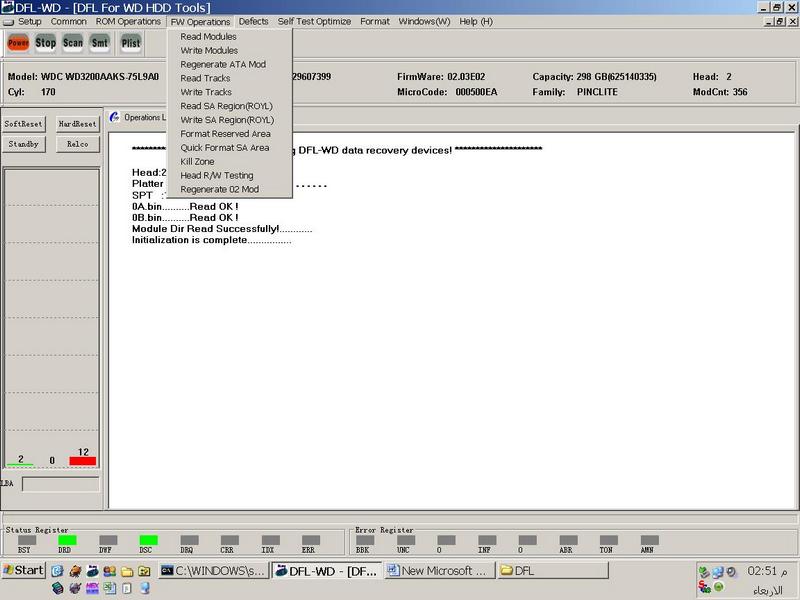Click the UNC error register indicator
The height and width of the screenshot is (600, 800).
(x=406, y=540)
